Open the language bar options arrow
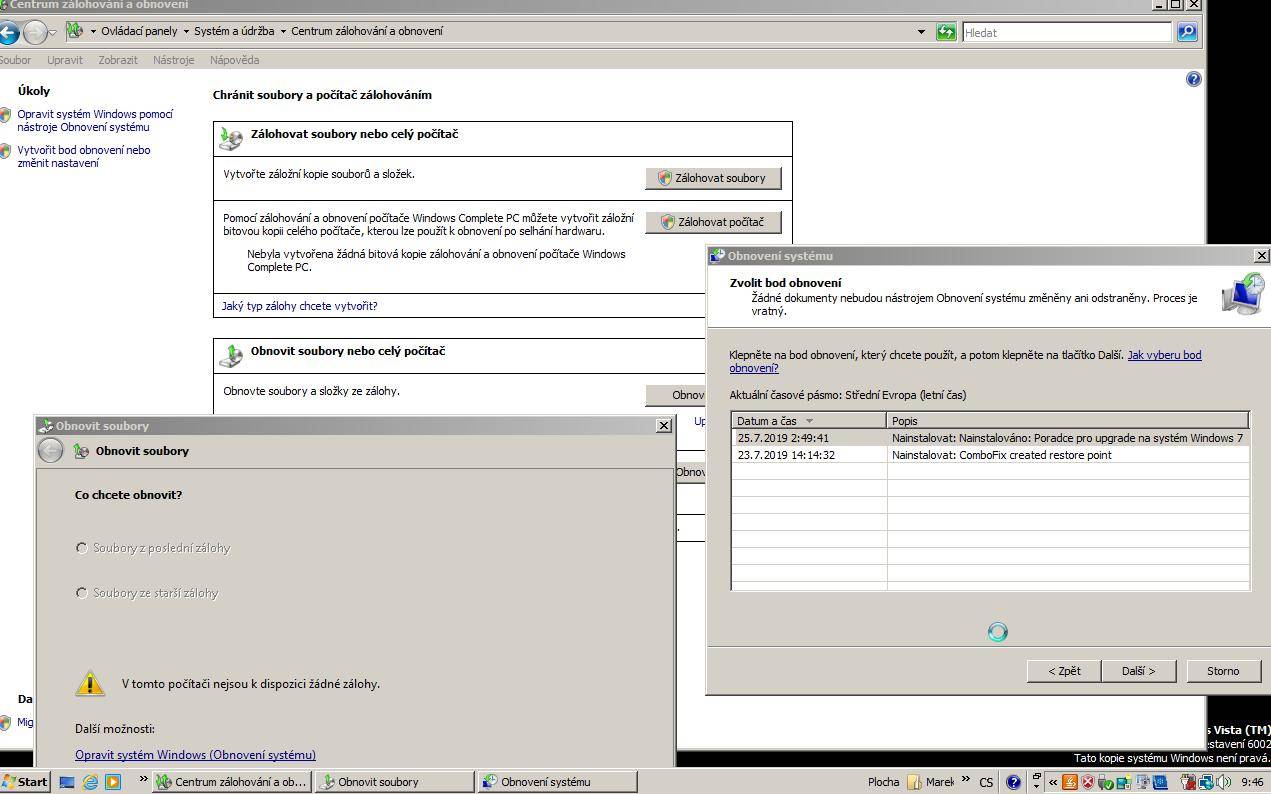The image size is (1271, 794). pyautogui.click(x=1036, y=786)
